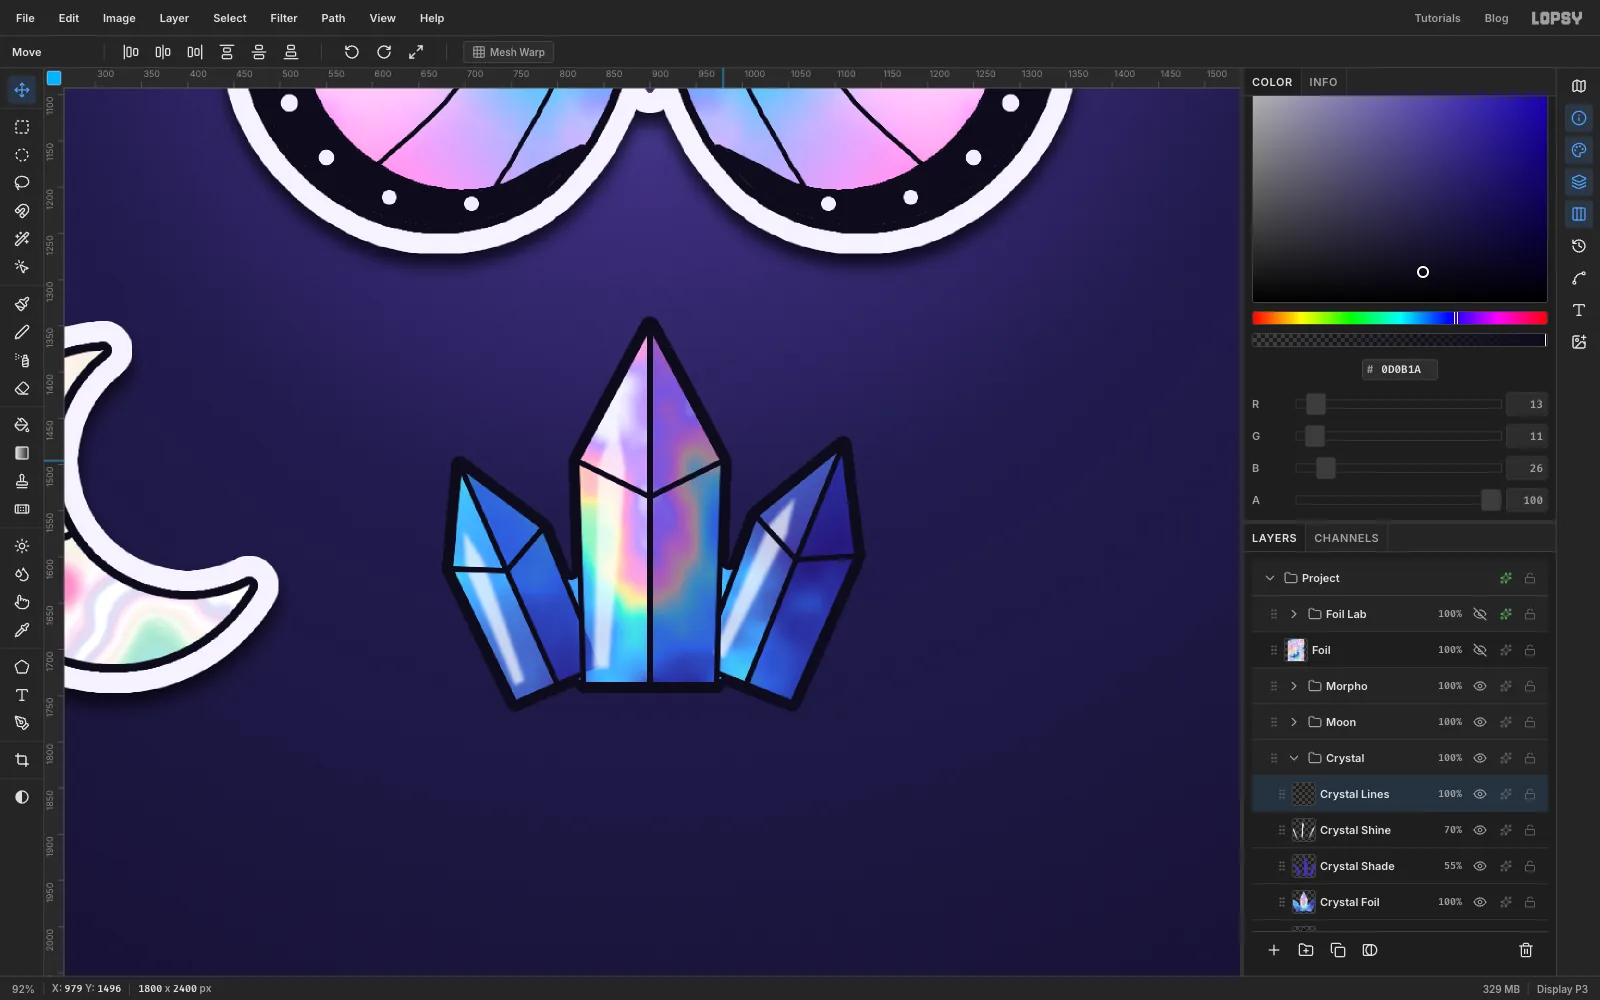Open the Layer menu
Image resolution: width=1600 pixels, height=1000 pixels.
tap(174, 18)
